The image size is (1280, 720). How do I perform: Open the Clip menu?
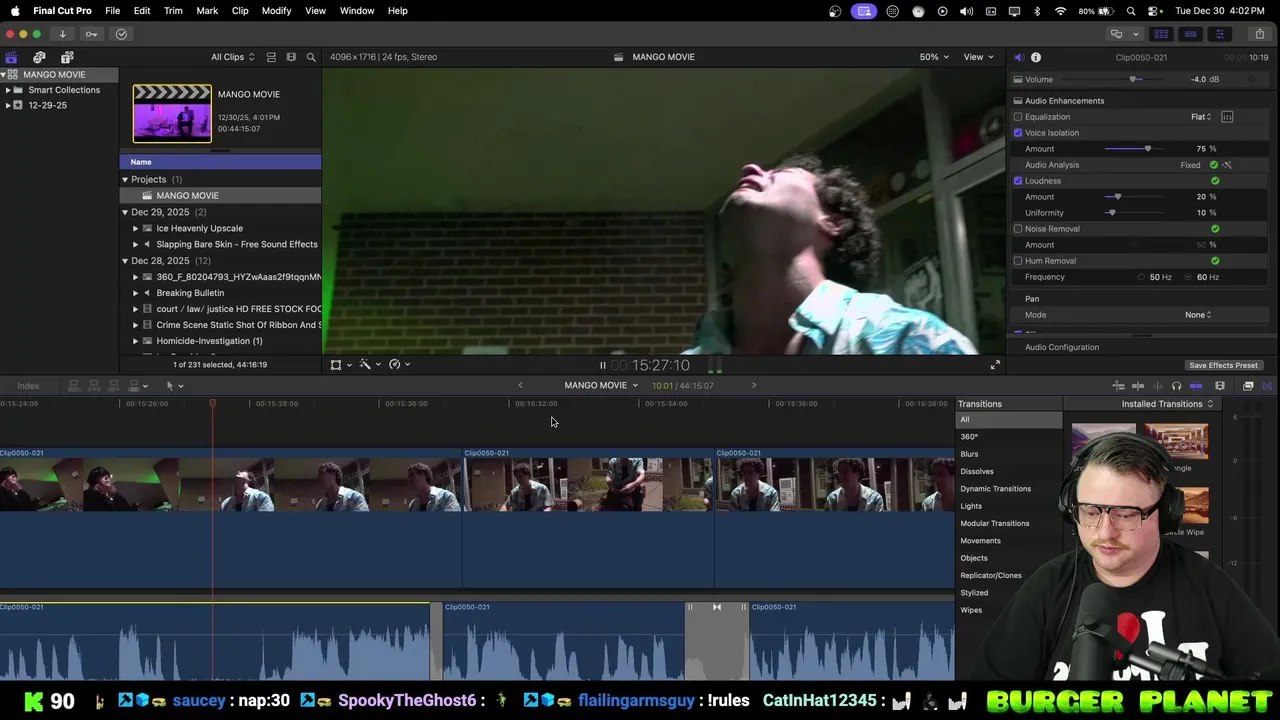coord(240,11)
